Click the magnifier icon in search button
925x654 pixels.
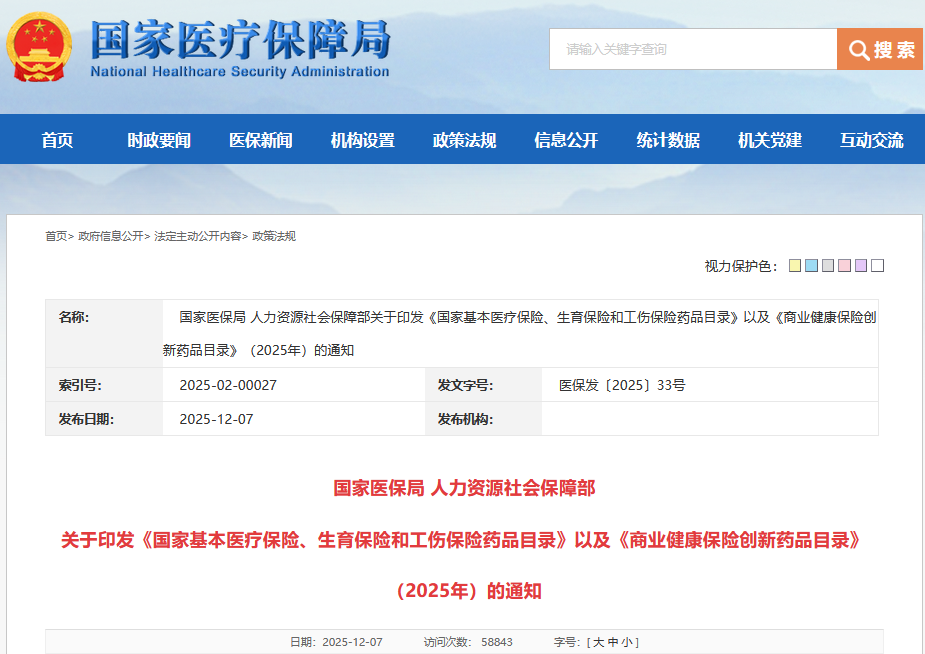click(x=858, y=50)
